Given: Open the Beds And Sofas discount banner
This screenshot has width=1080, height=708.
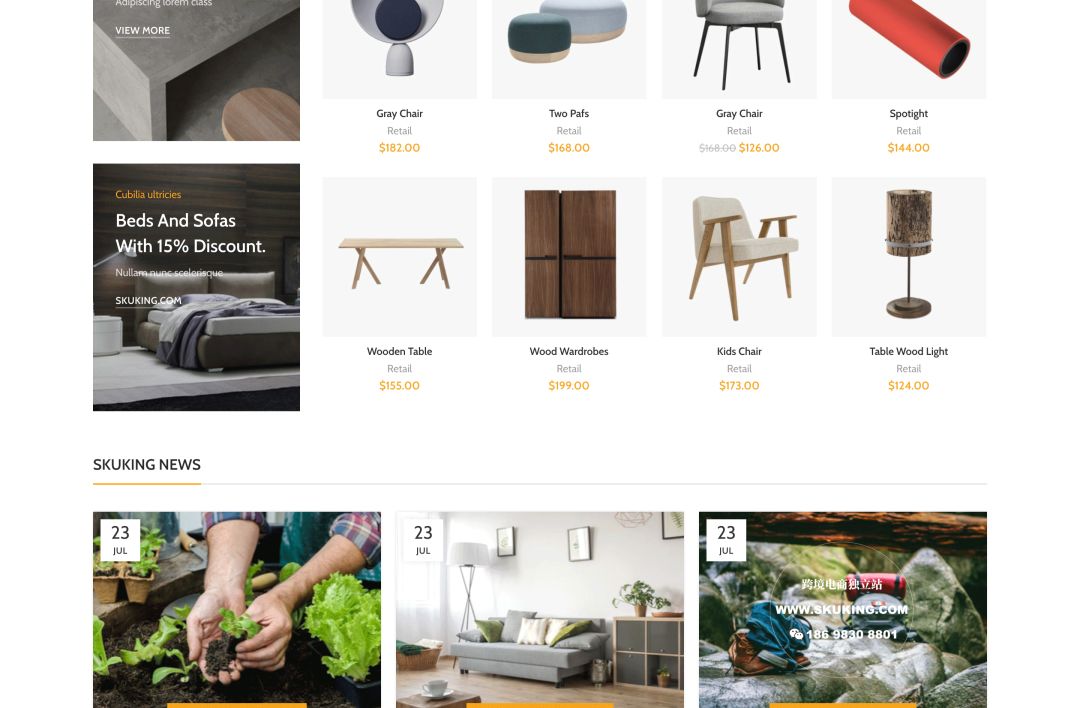Looking at the screenshot, I should point(196,287).
